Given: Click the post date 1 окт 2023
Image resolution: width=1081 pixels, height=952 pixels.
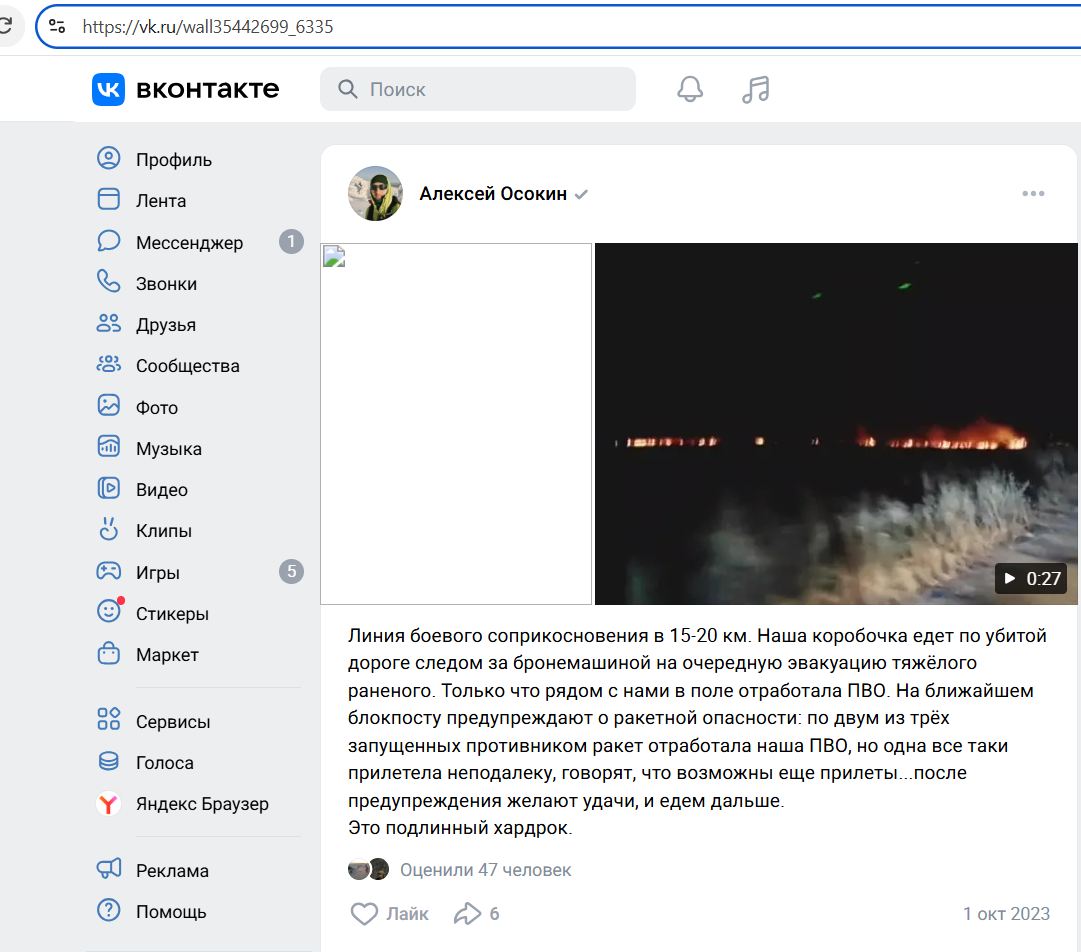Looking at the screenshot, I should [1006, 913].
